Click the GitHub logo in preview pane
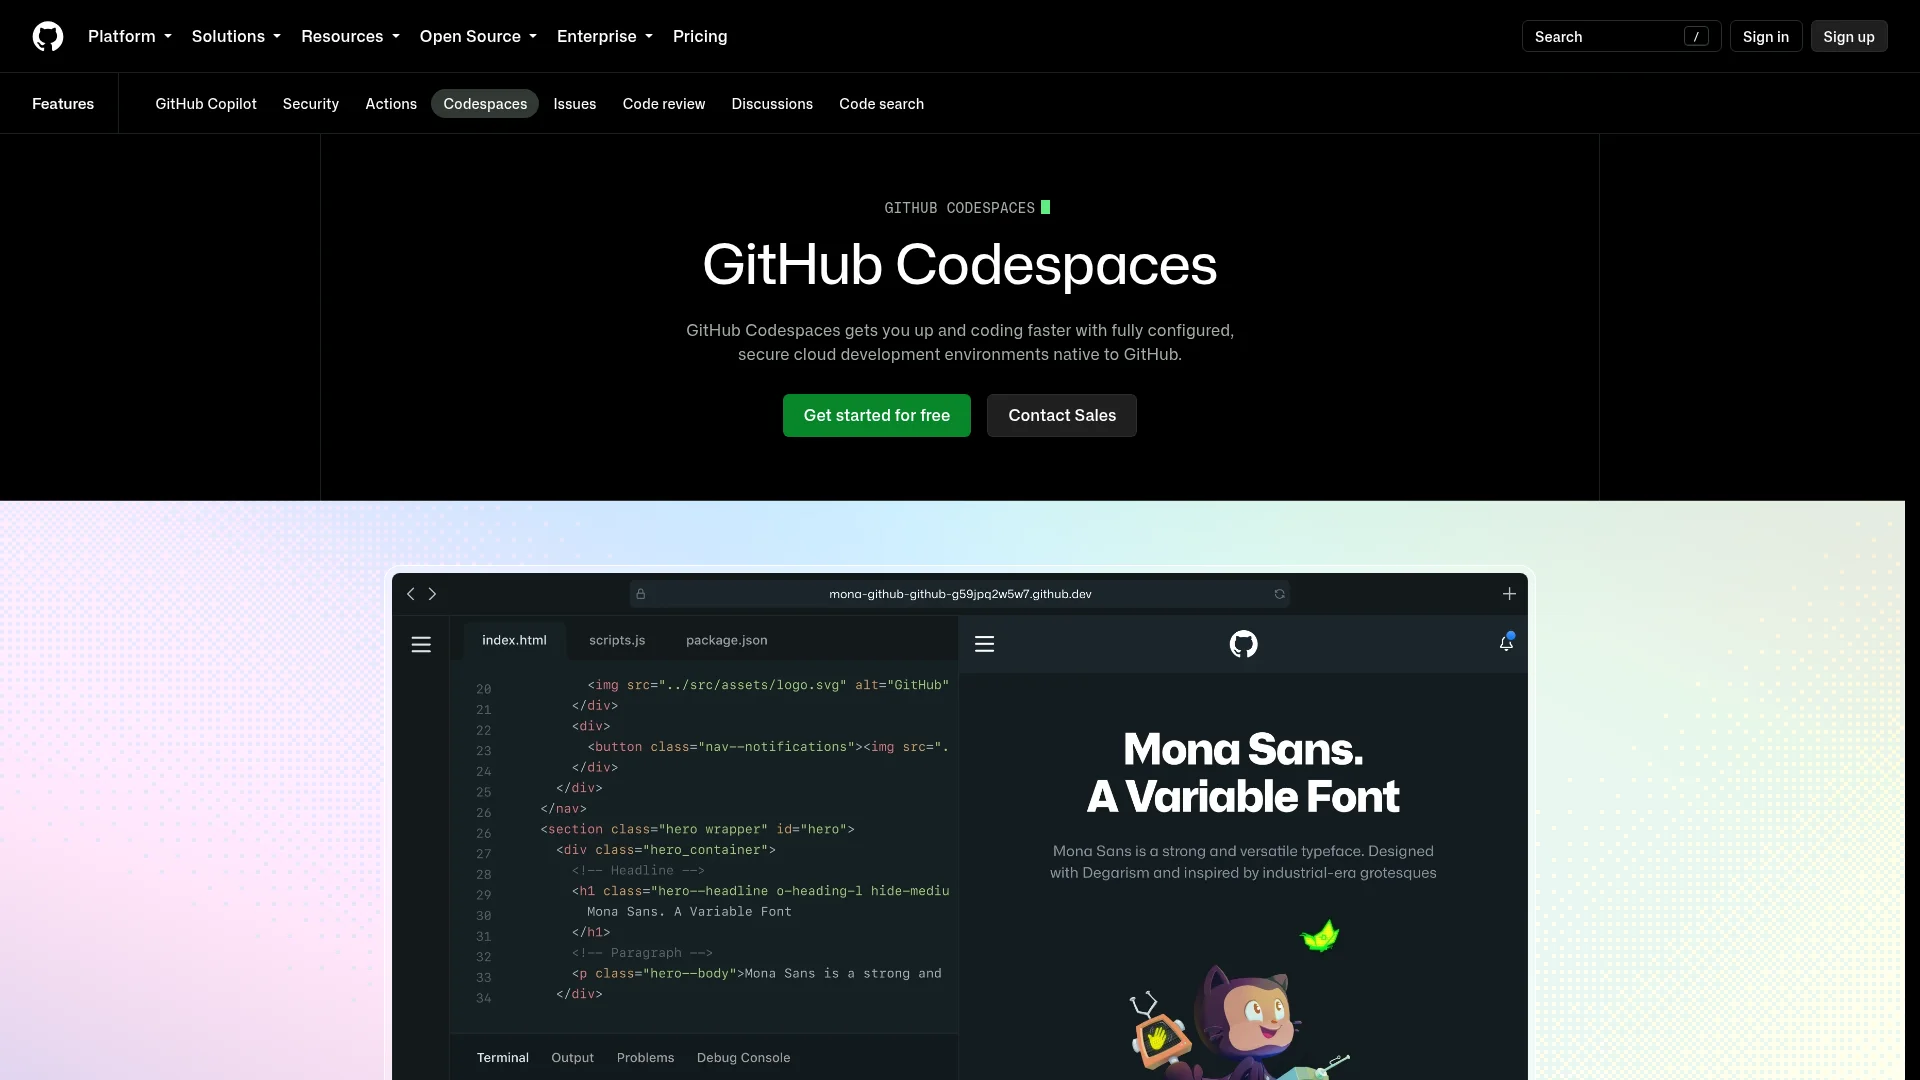The height and width of the screenshot is (1080, 1920). pos(1243,644)
